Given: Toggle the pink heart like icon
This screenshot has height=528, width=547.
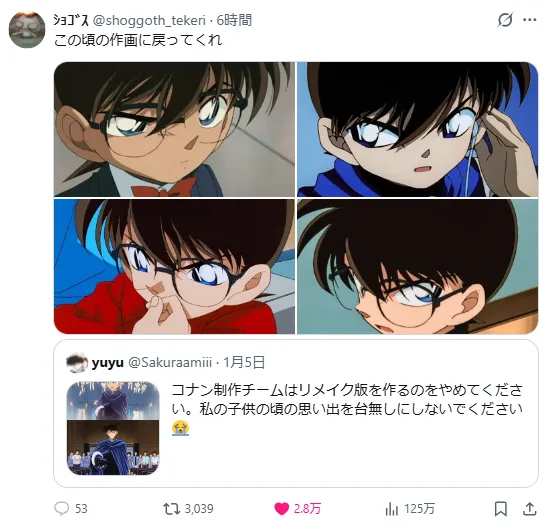Looking at the screenshot, I should point(282,508).
